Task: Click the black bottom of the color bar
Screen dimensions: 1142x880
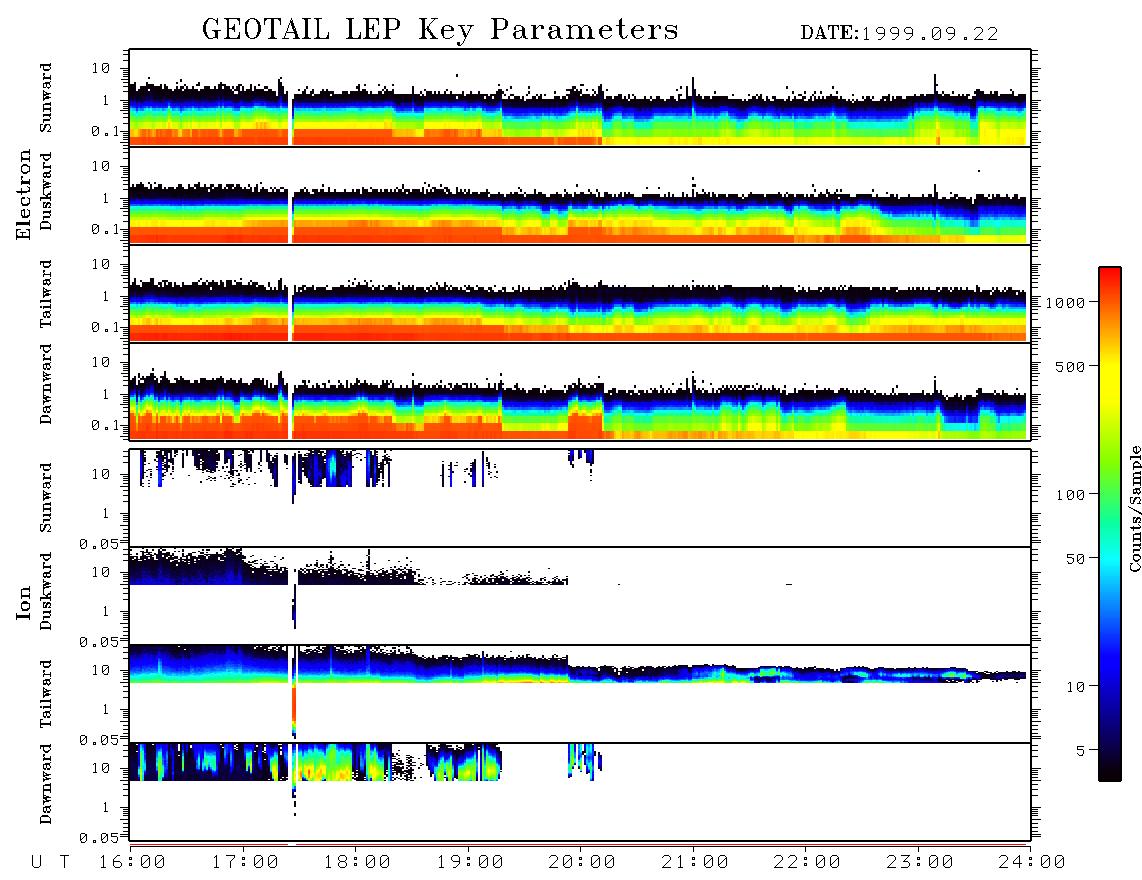Action: 1110,769
